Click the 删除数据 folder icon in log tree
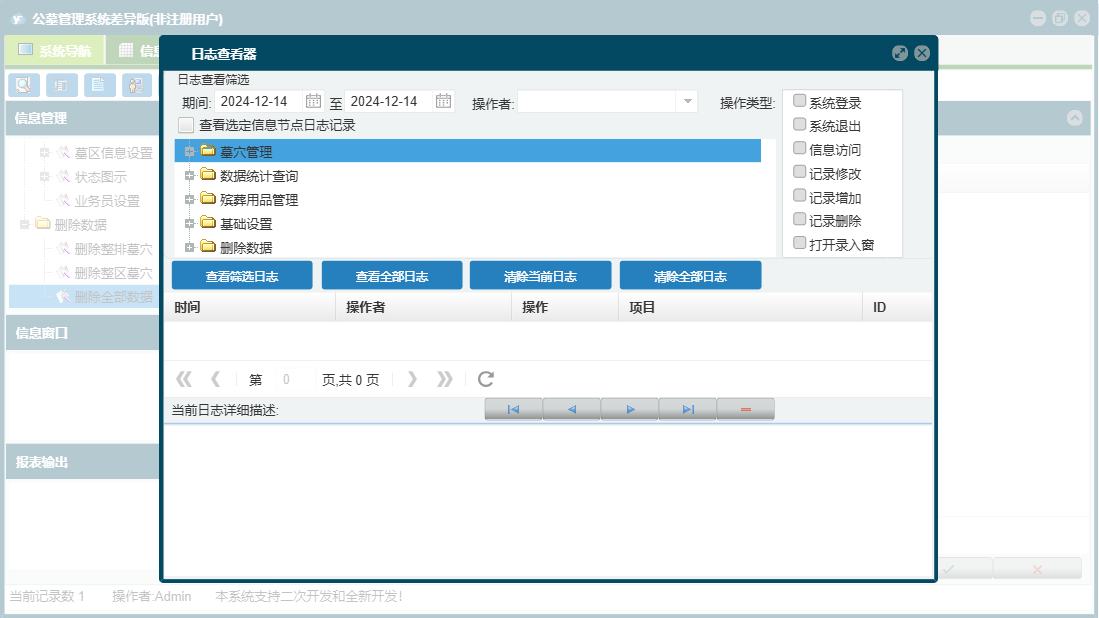1099x618 pixels. [x=207, y=246]
